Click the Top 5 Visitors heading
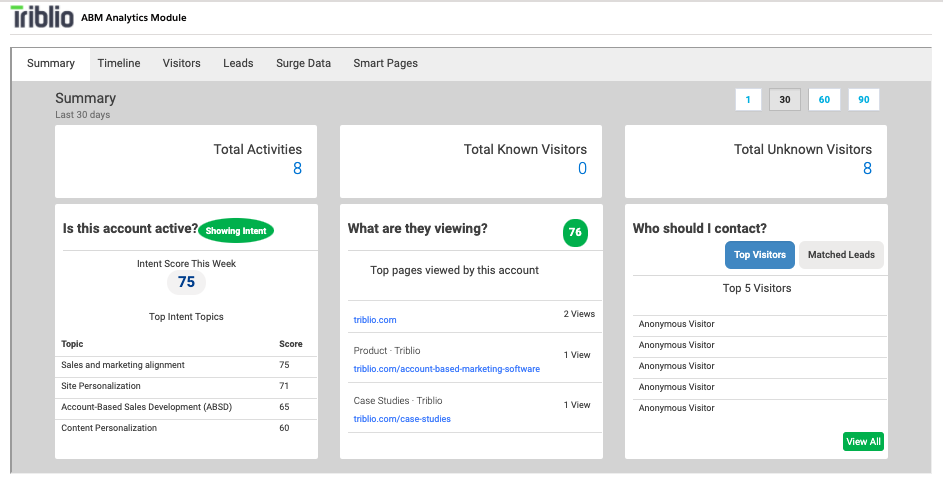943x492 pixels. (x=757, y=288)
